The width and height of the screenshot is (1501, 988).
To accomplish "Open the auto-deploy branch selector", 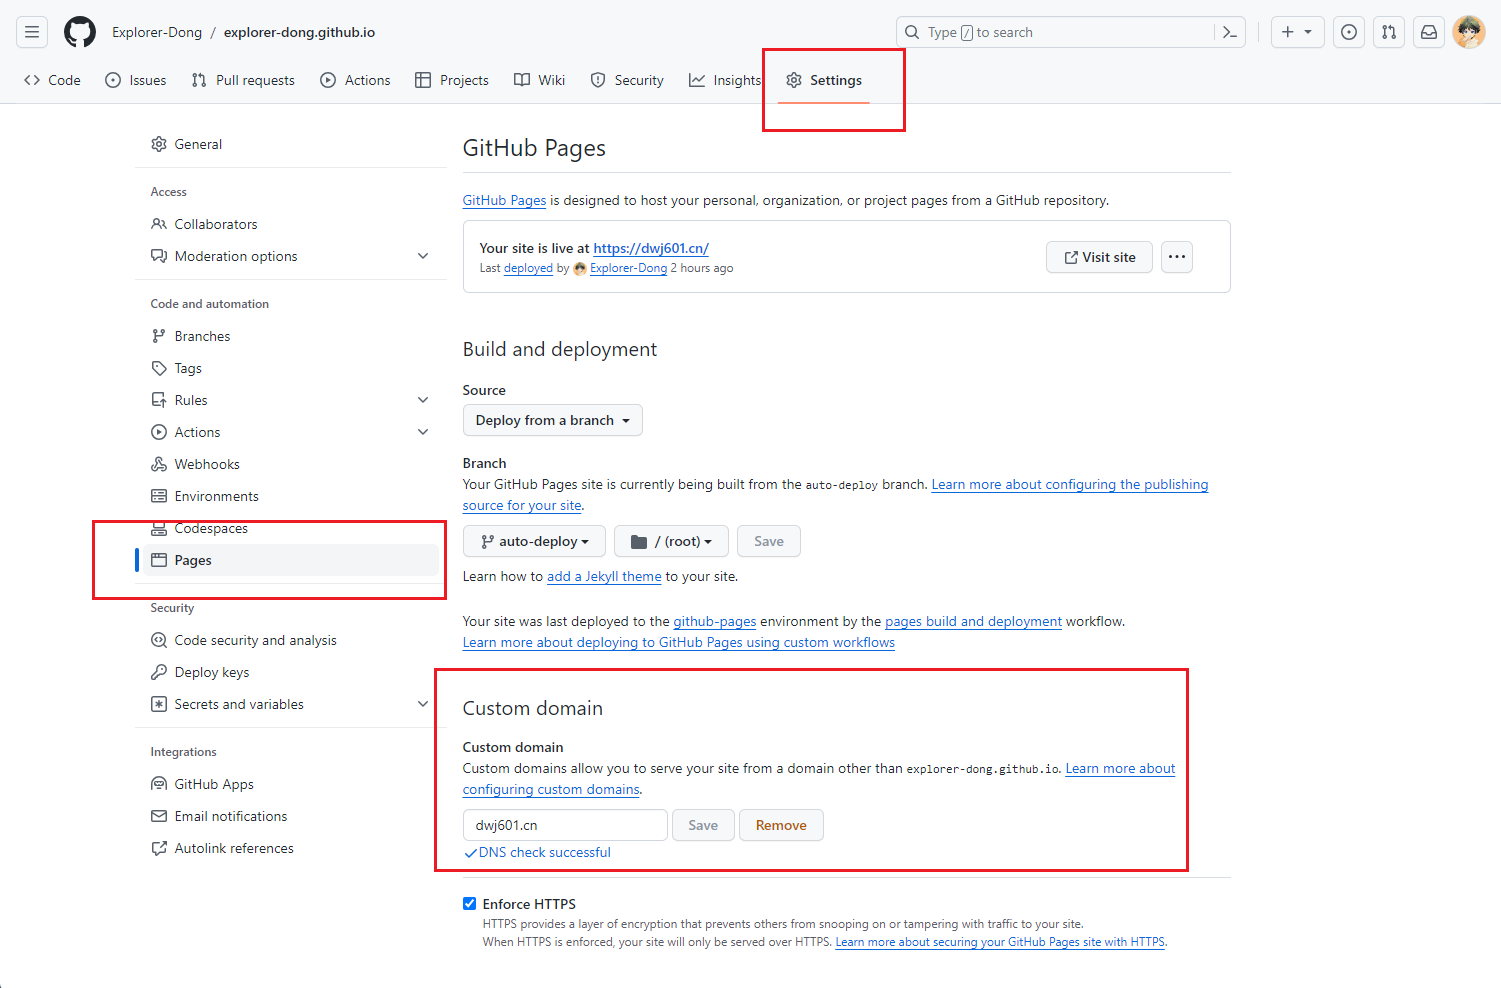I will click(534, 541).
